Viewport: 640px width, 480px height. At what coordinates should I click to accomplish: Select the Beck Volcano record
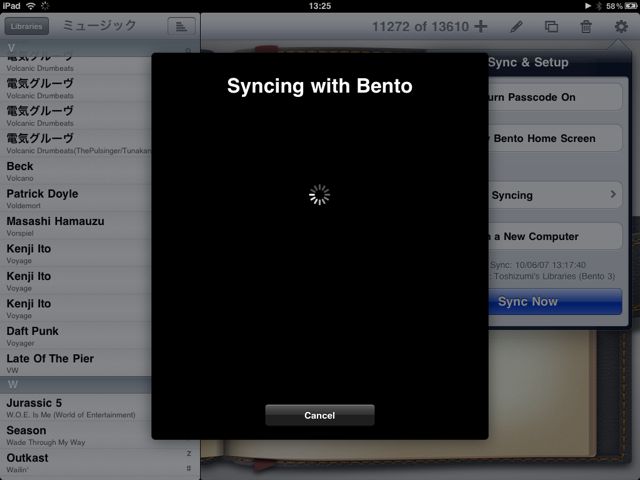pos(76,171)
